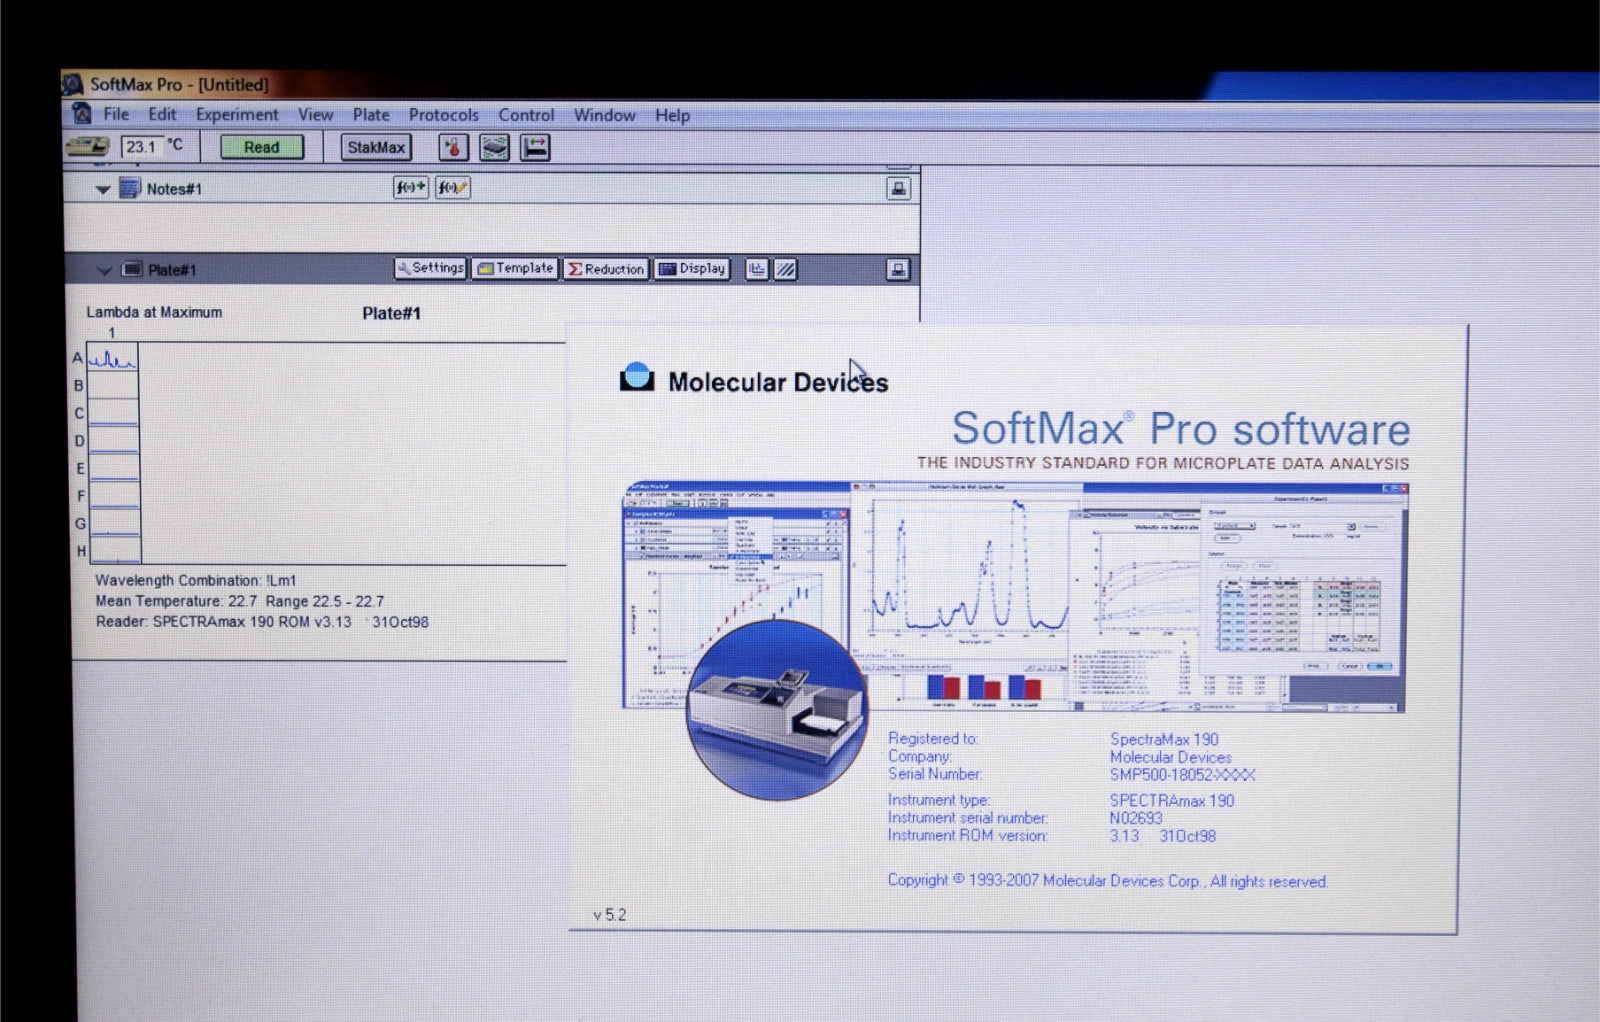Click the 'SpectraMax 190' registered-to value

pyautogui.click(x=1164, y=739)
